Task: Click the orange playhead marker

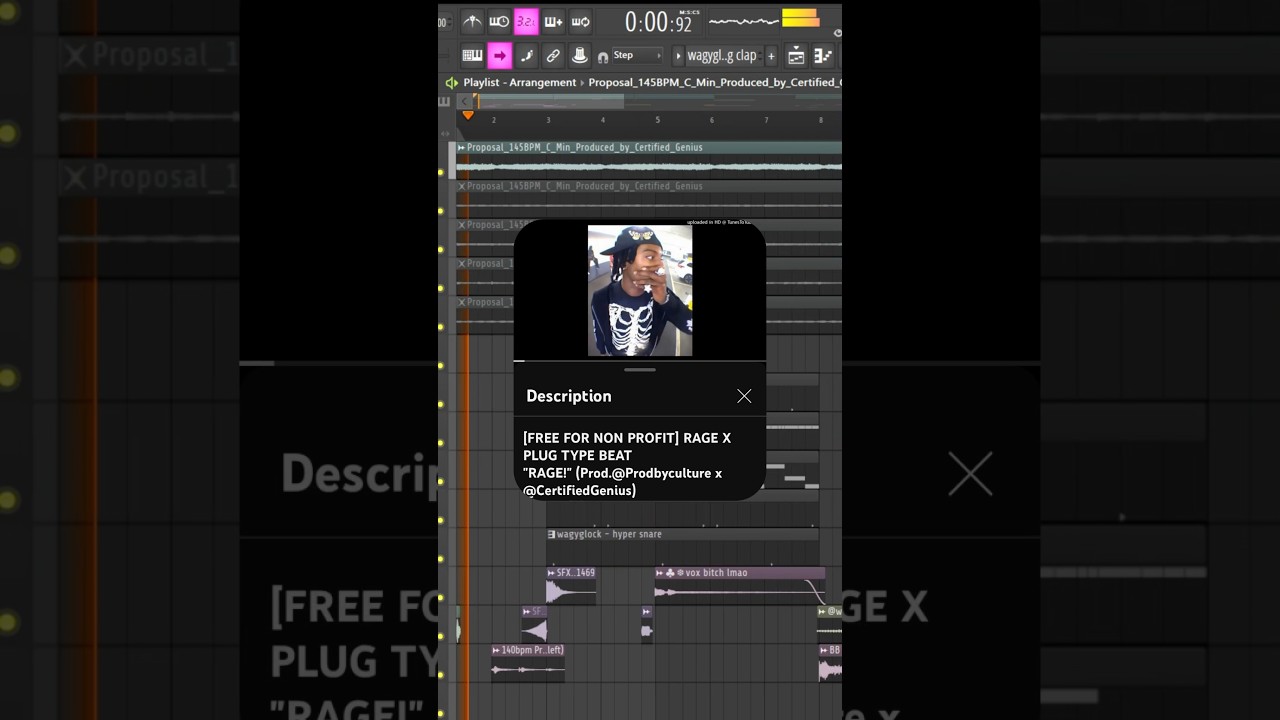Action: click(467, 115)
